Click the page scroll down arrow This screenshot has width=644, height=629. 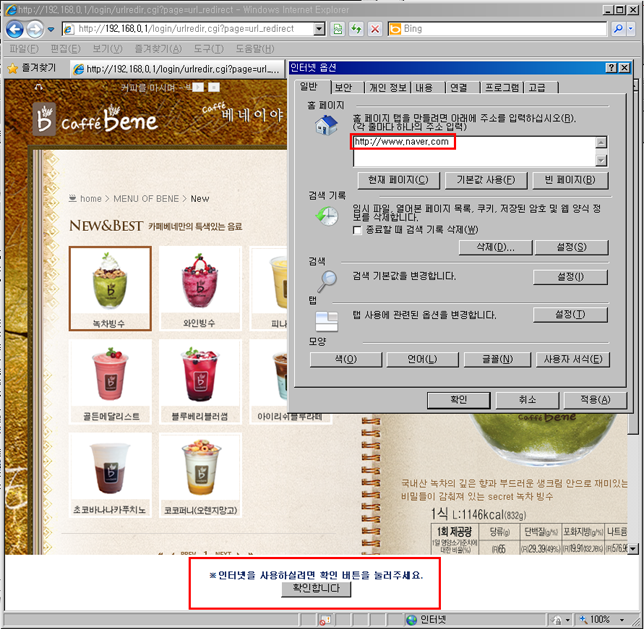click(633, 548)
